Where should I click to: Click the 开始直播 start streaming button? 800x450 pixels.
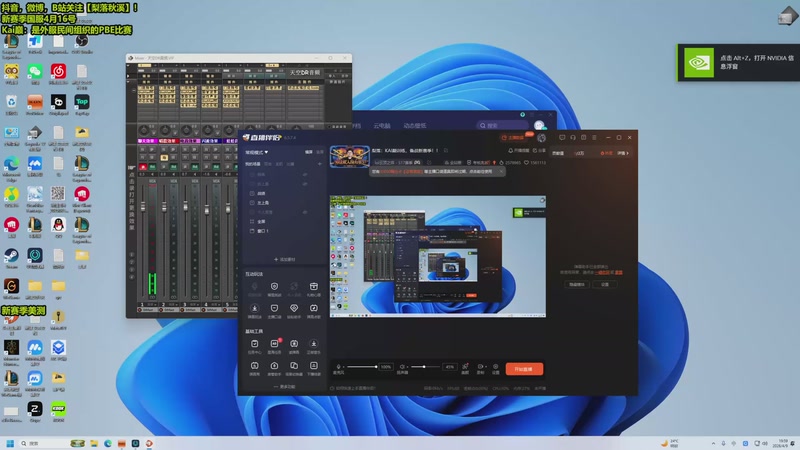pos(524,369)
